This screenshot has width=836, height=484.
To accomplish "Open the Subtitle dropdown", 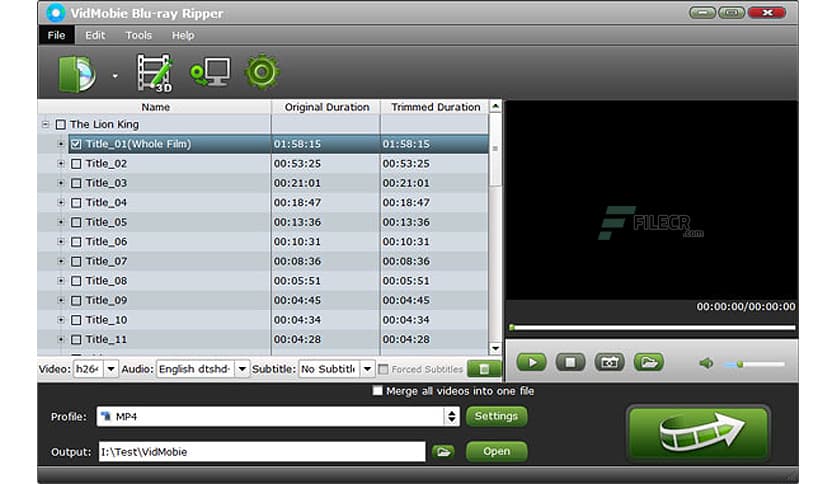I will [367, 369].
